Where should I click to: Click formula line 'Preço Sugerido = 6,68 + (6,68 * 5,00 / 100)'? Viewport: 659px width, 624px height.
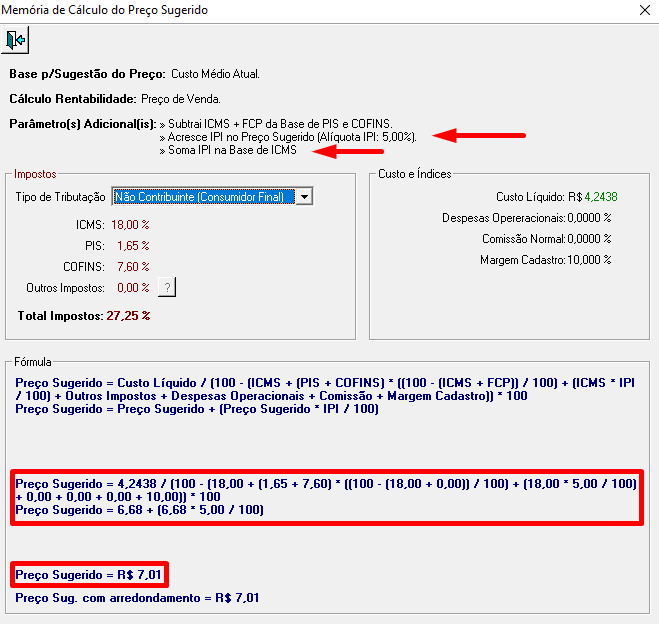pos(140,510)
